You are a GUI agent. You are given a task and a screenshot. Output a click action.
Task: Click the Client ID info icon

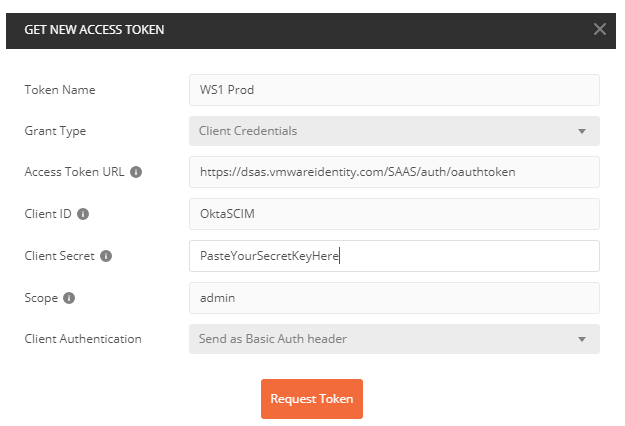[83, 214]
